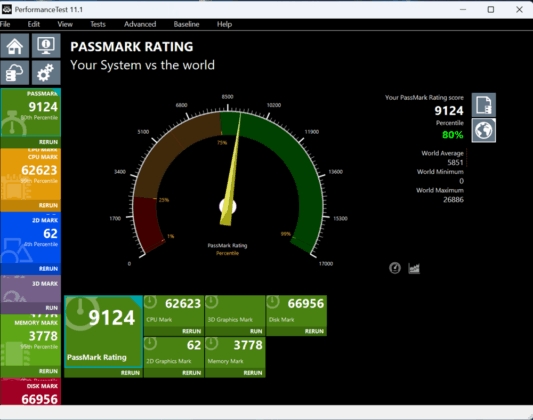Open the Tests menu
Image resolution: width=533 pixels, height=420 pixels.
[98, 24]
